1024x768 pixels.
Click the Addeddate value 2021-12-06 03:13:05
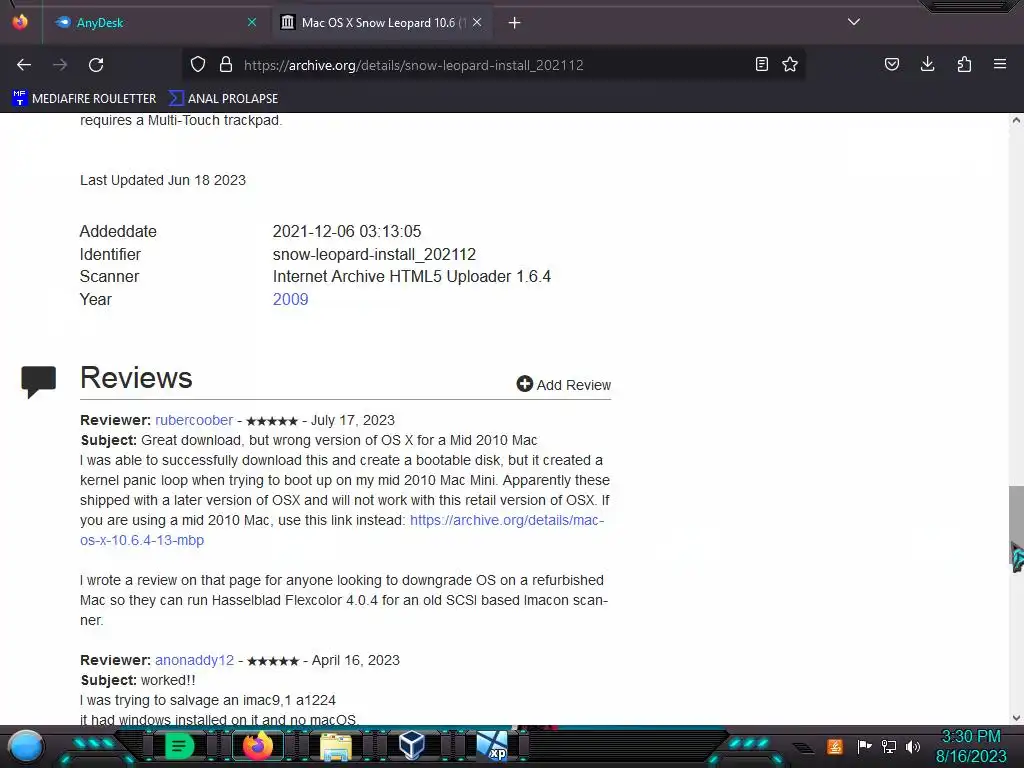[347, 231]
